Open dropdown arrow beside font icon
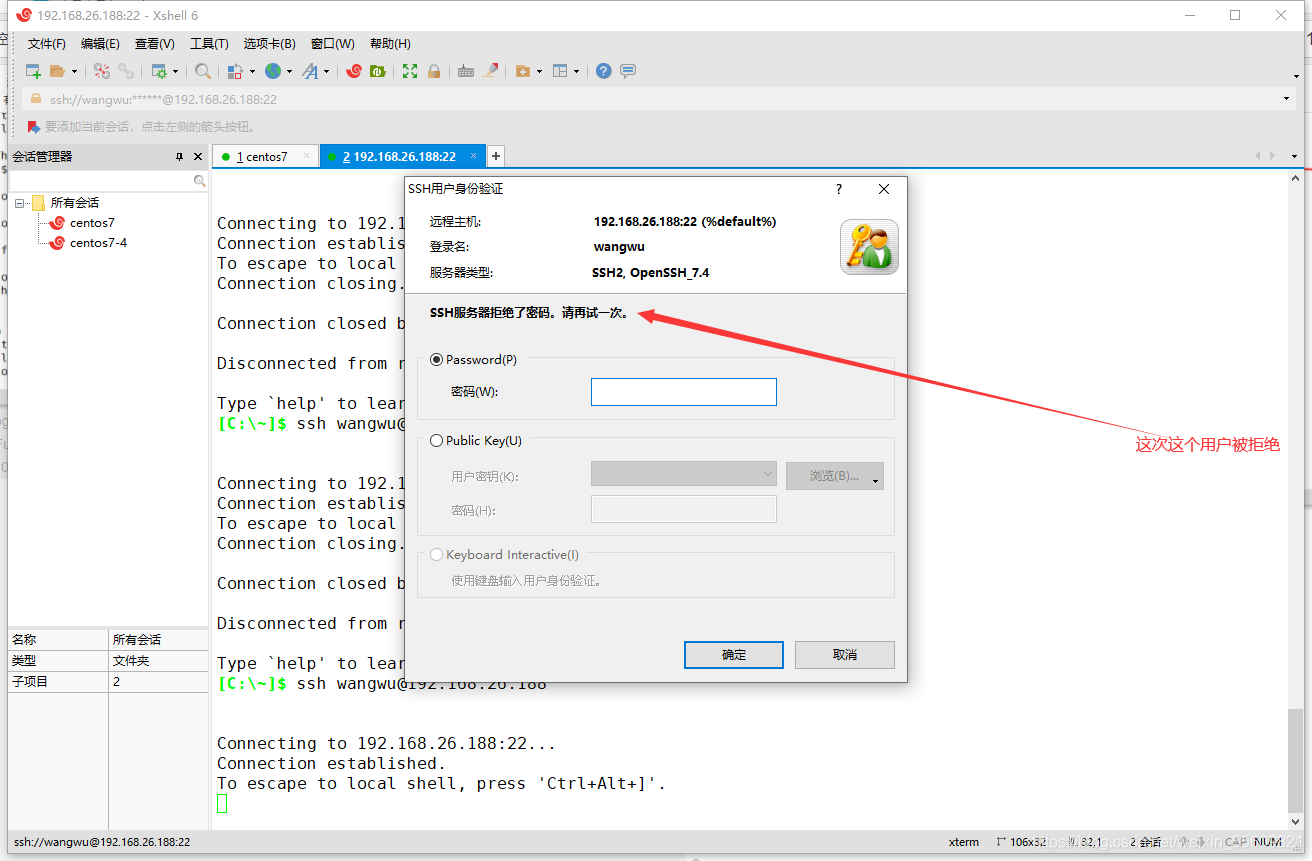Image resolution: width=1312 pixels, height=861 pixels. (x=326, y=71)
